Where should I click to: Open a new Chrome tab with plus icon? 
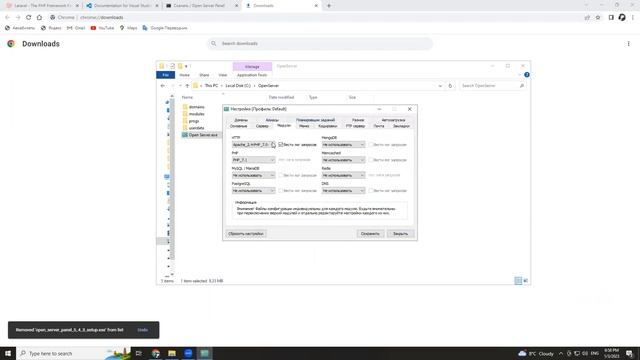click(329, 6)
